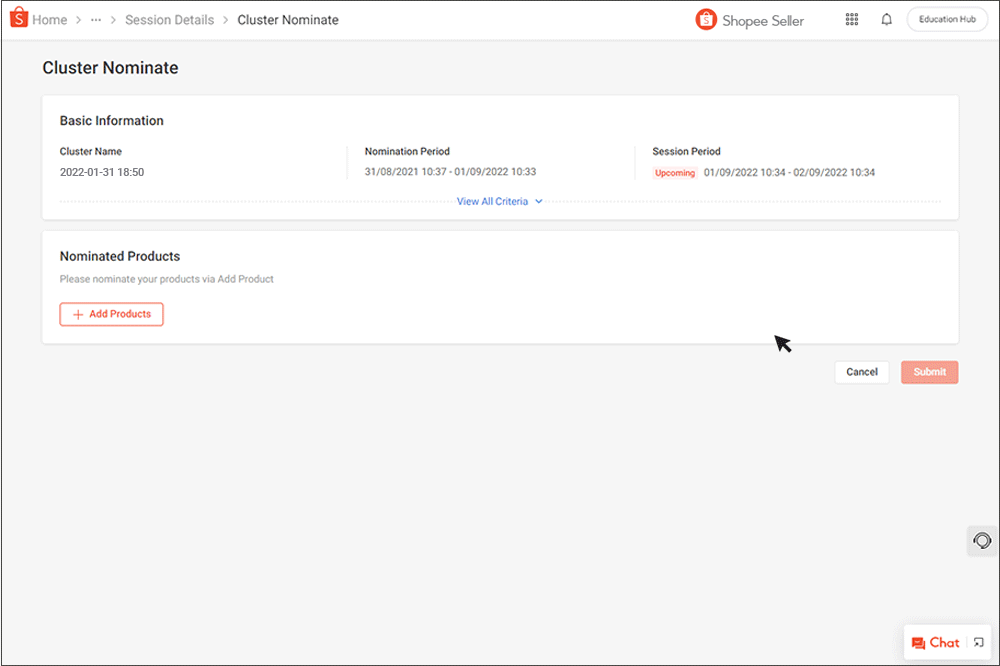The height and width of the screenshot is (666, 1000).
Task: Expand the collapsed breadcrumb ellipsis
Action: pyautogui.click(x=95, y=19)
